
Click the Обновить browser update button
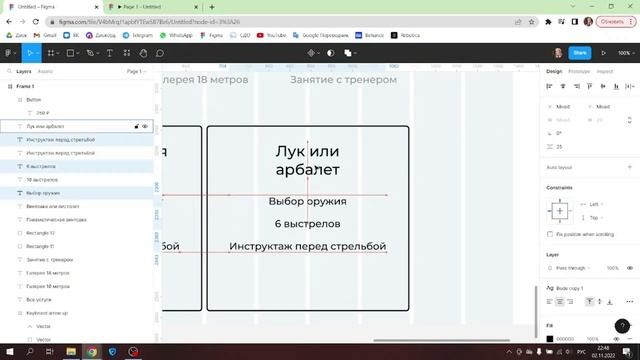[x=616, y=22]
